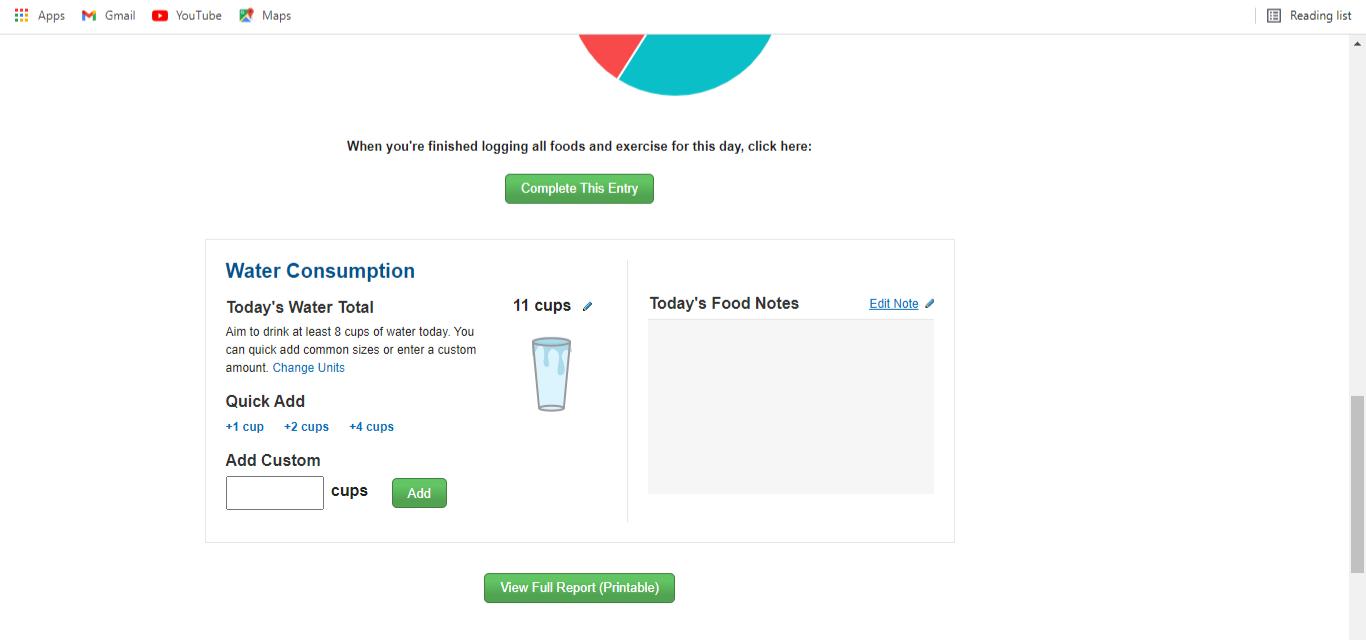The image size is (1366, 640).
Task: Open Gmail bookmark icon
Action: coord(89,15)
